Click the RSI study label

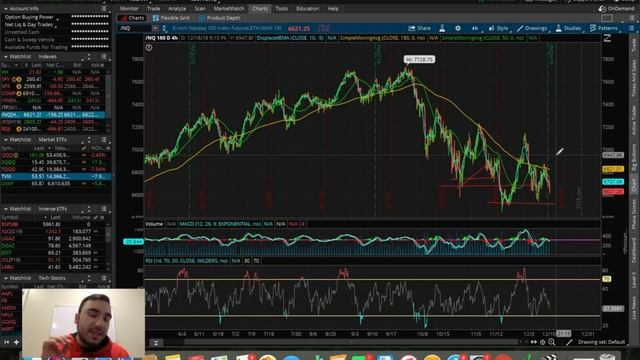[x=187, y=261]
